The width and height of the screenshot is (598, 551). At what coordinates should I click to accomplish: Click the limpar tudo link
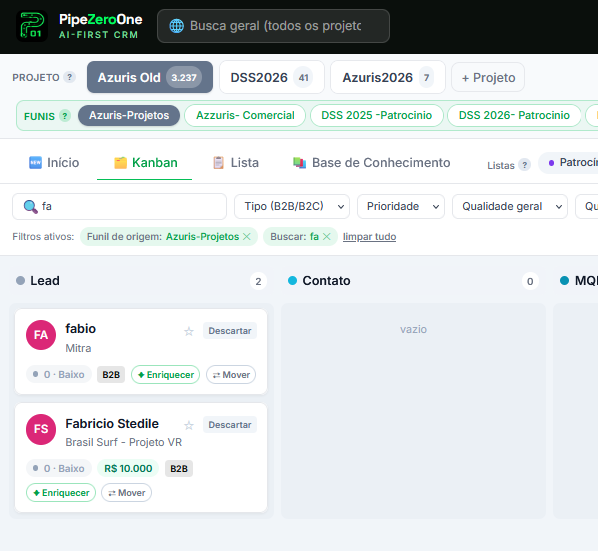pyautogui.click(x=369, y=237)
